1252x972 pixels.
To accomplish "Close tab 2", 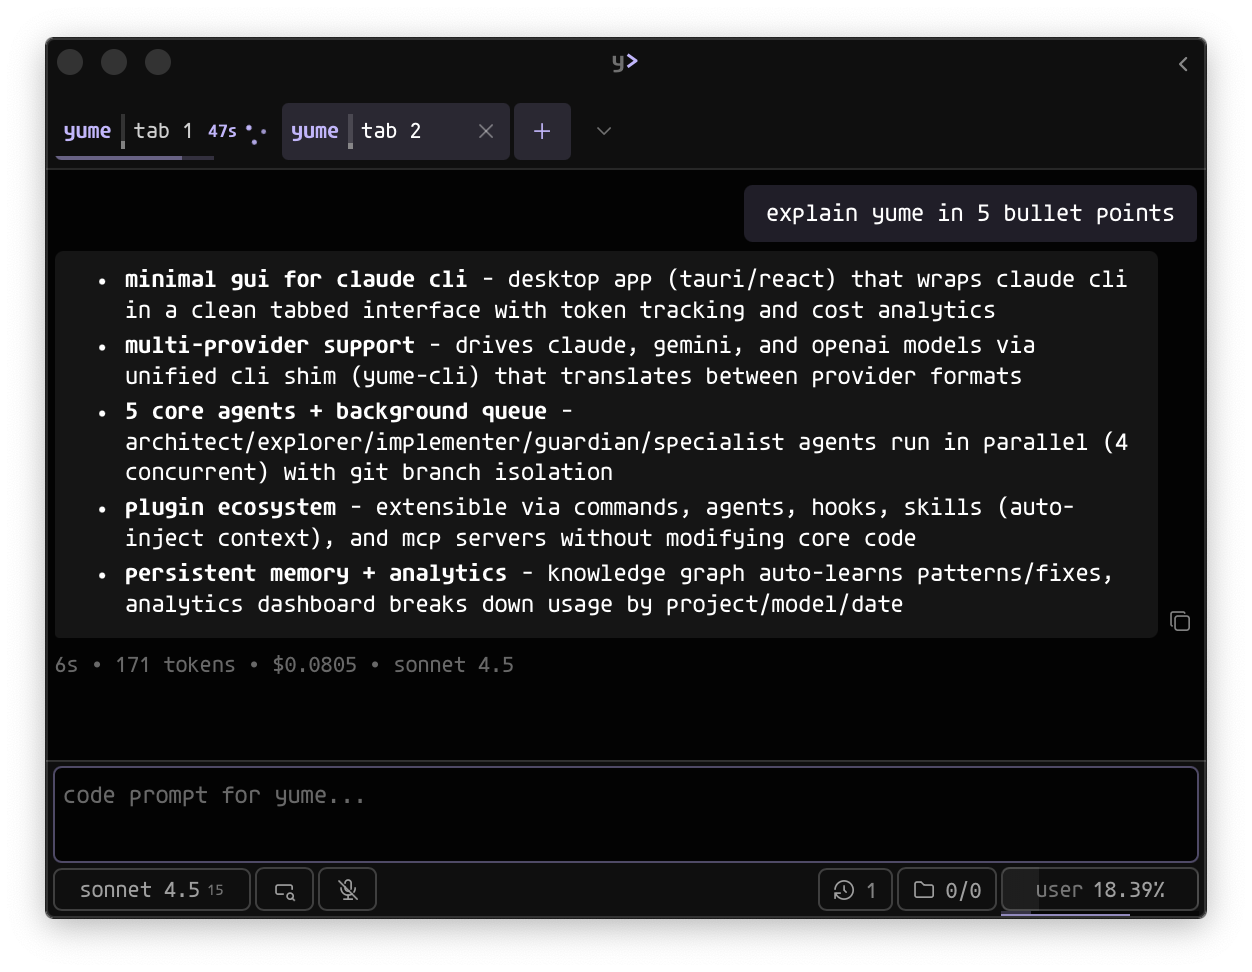I will click(486, 131).
